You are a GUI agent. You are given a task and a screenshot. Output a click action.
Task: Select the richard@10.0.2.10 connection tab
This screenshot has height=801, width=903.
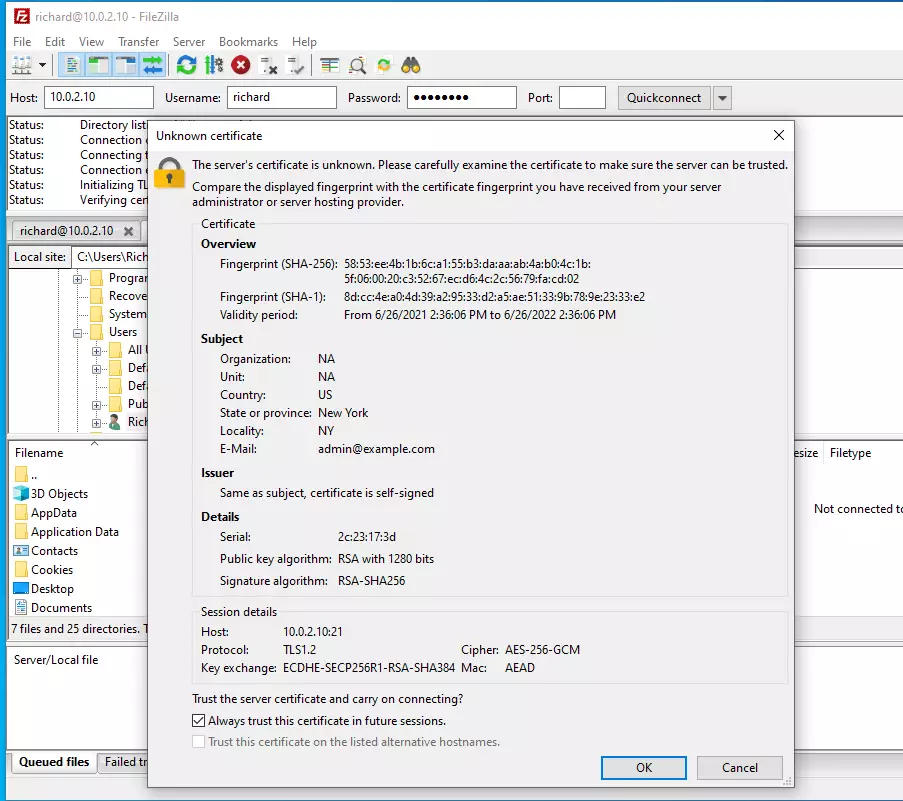point(67,230)
